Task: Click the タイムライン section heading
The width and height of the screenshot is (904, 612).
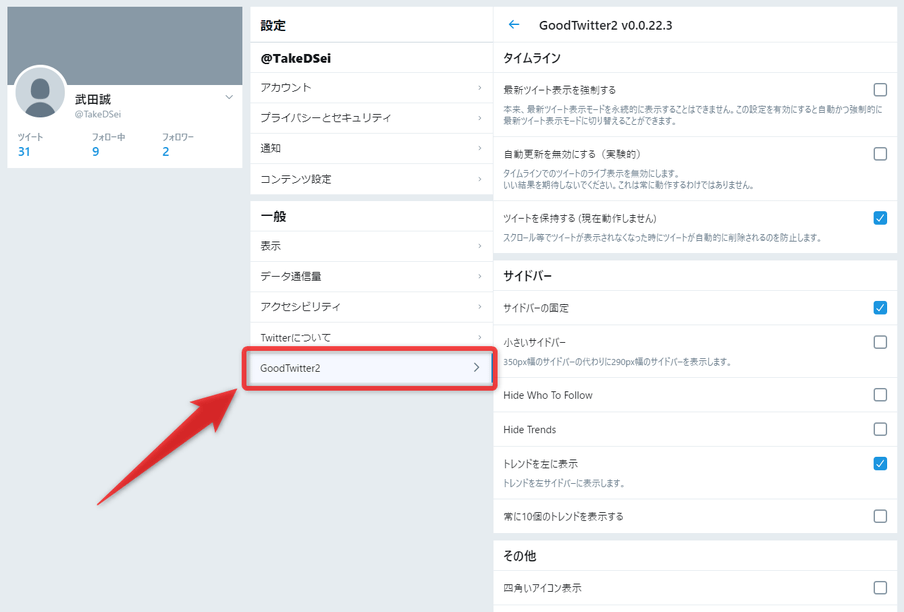Action: pos(532,58)
